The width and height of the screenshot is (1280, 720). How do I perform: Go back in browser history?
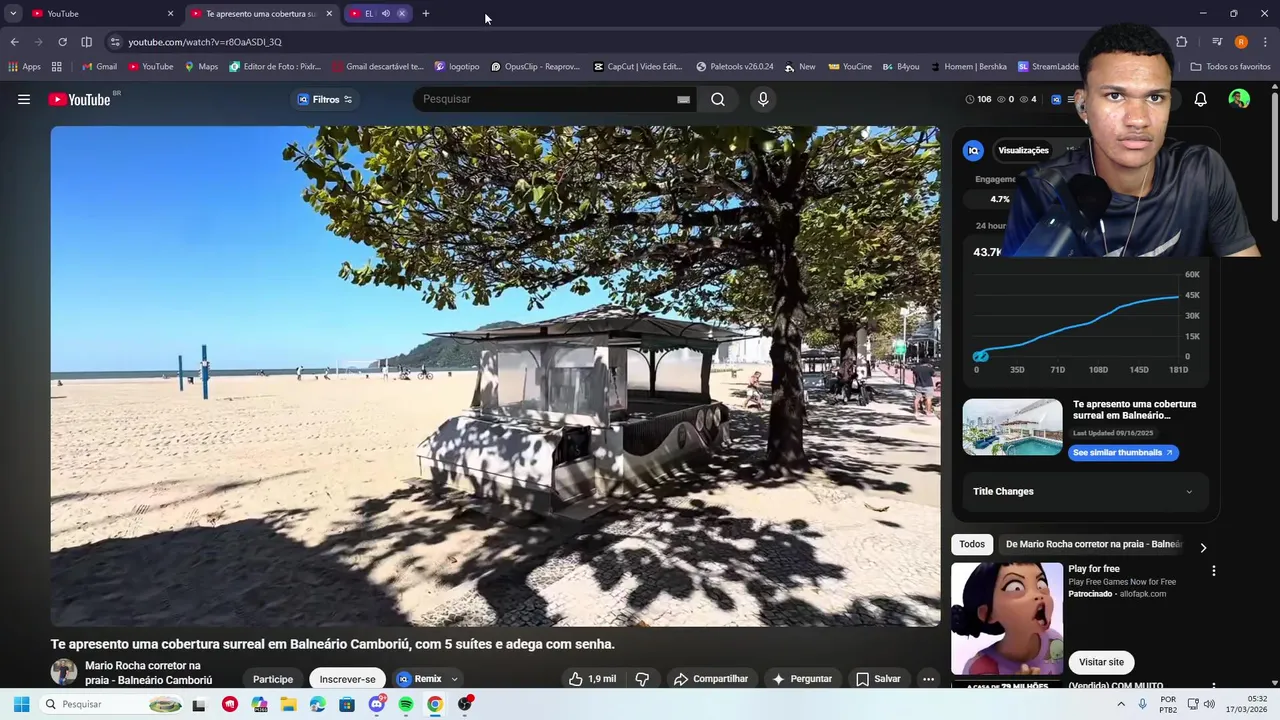coord(14,42)
